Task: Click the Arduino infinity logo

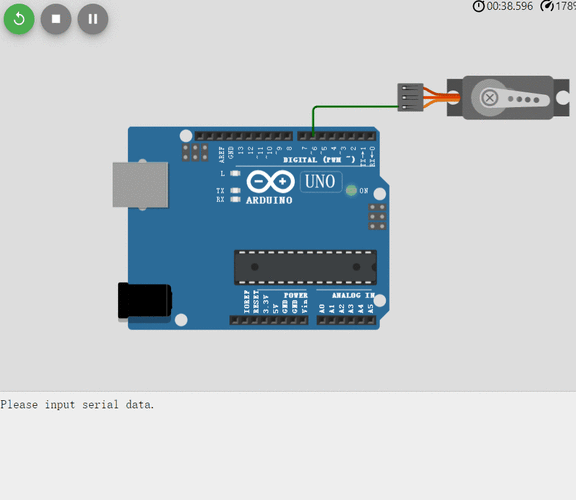Action: (271, 182)
